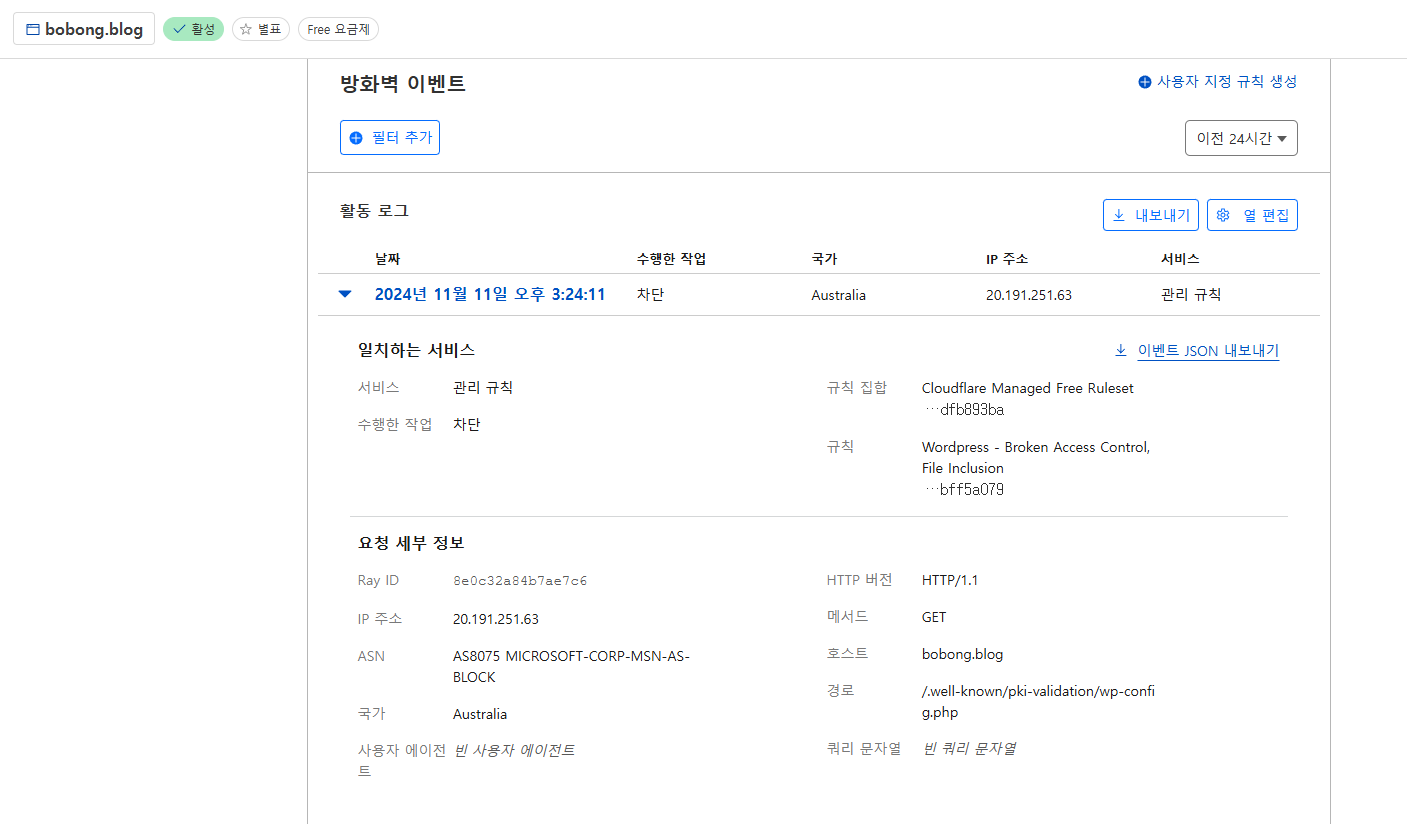Click the 이벤트 JSON 내보내기 link
The height and width of the screenshot is (824, 1407).
click(1208, 350)
